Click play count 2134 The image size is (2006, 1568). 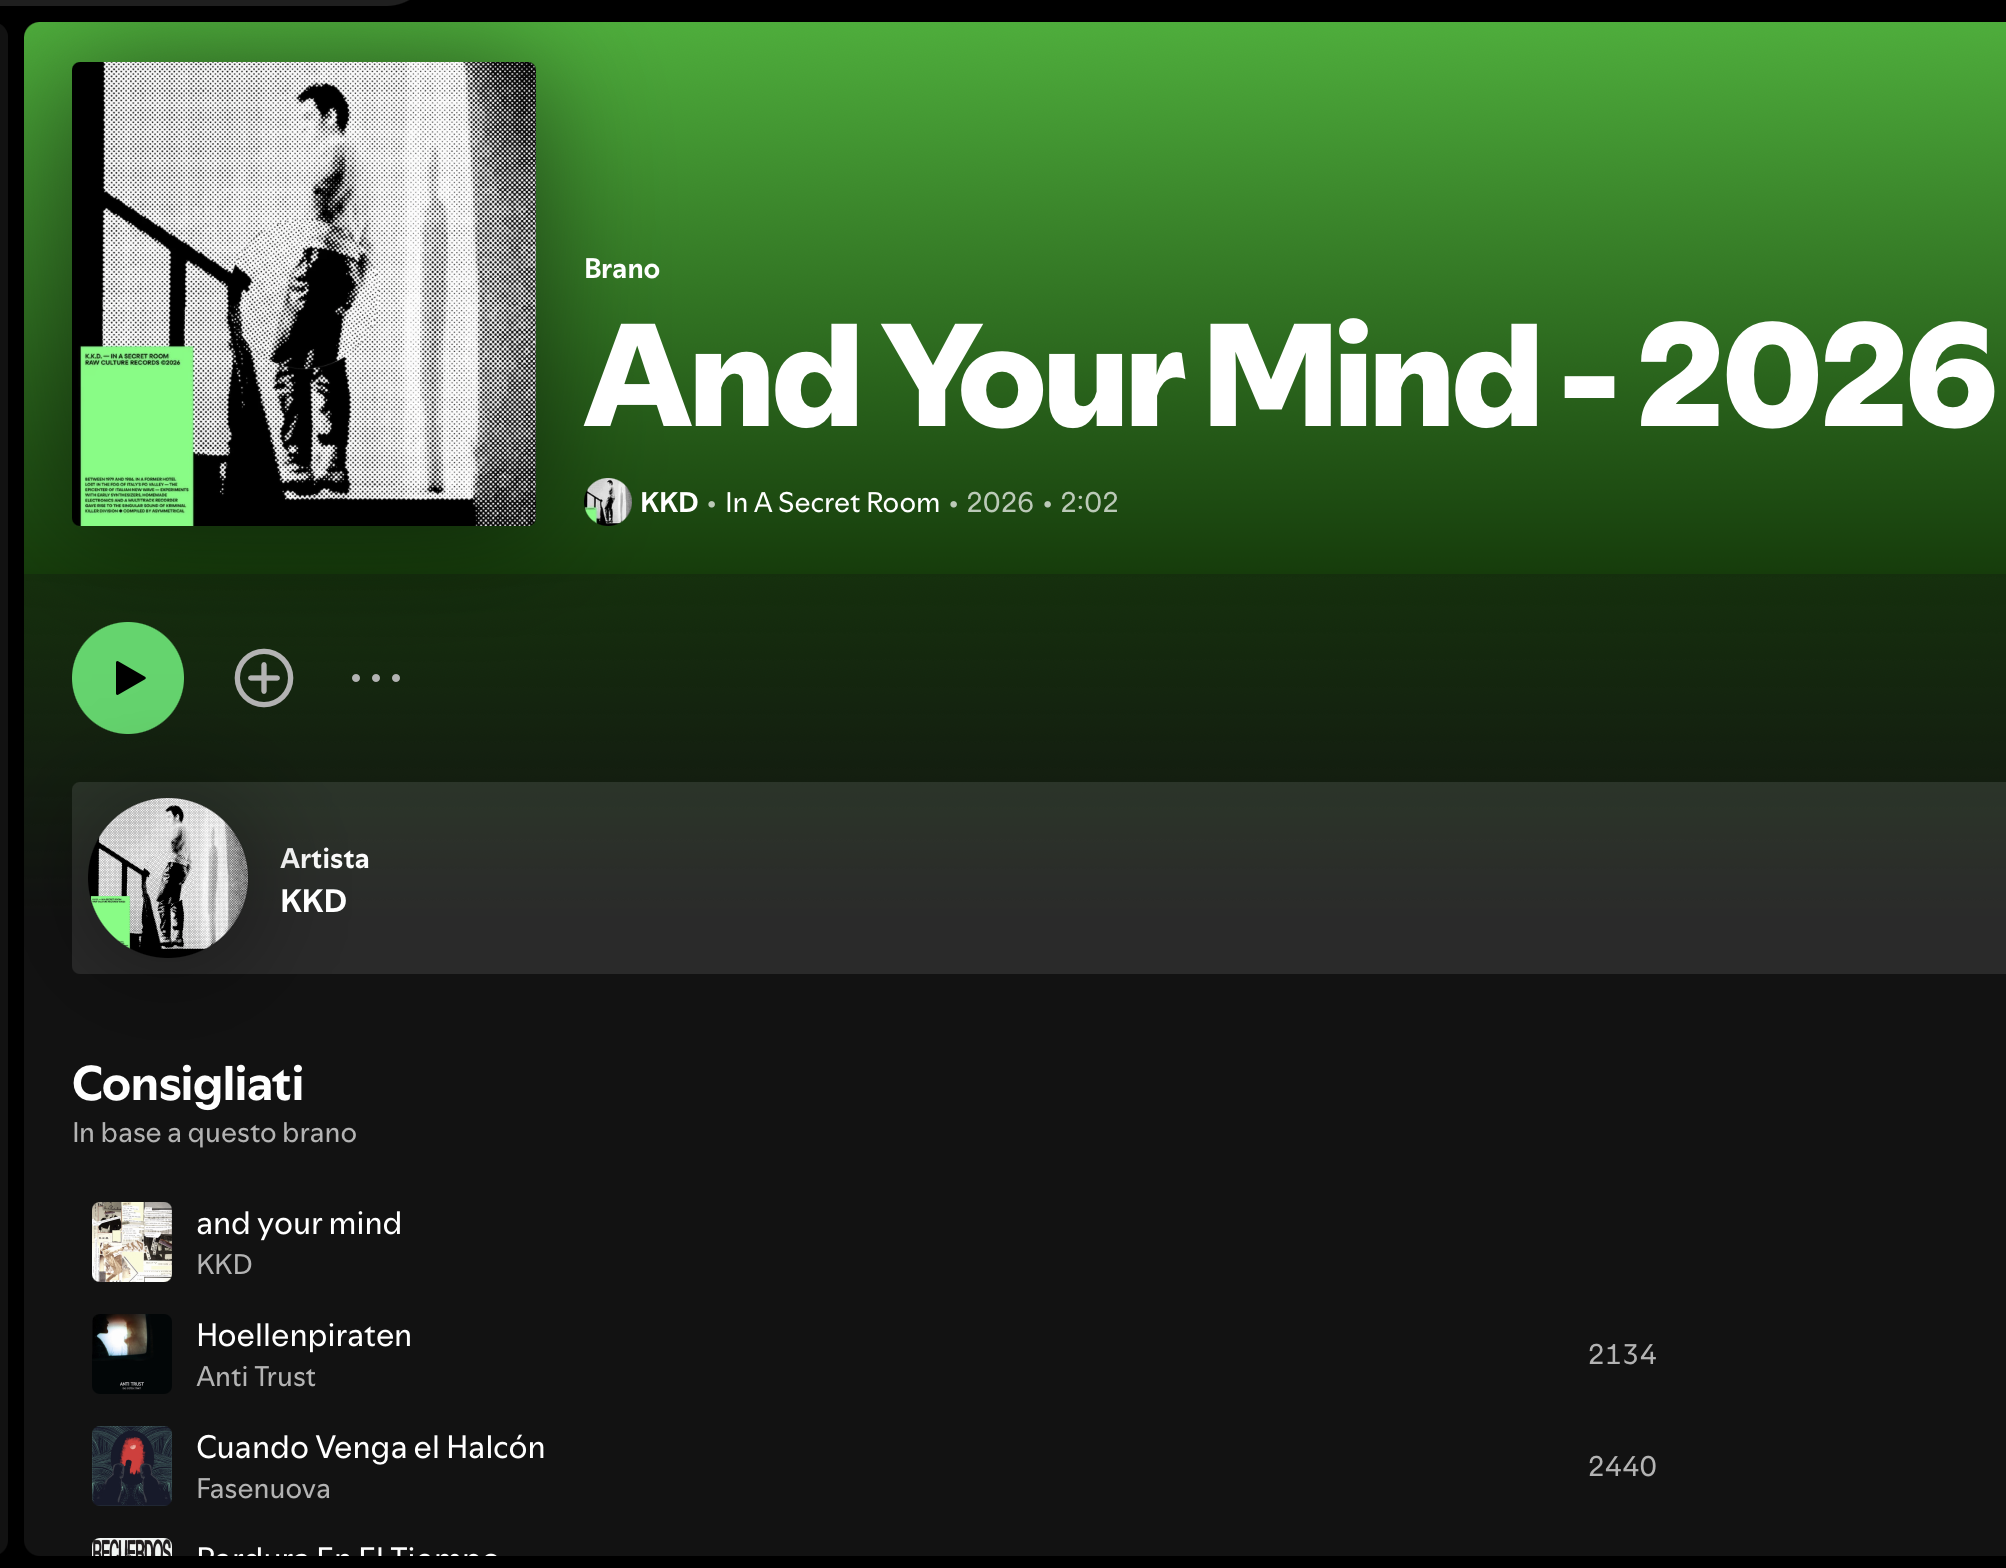click(x=1622, y=1354)
